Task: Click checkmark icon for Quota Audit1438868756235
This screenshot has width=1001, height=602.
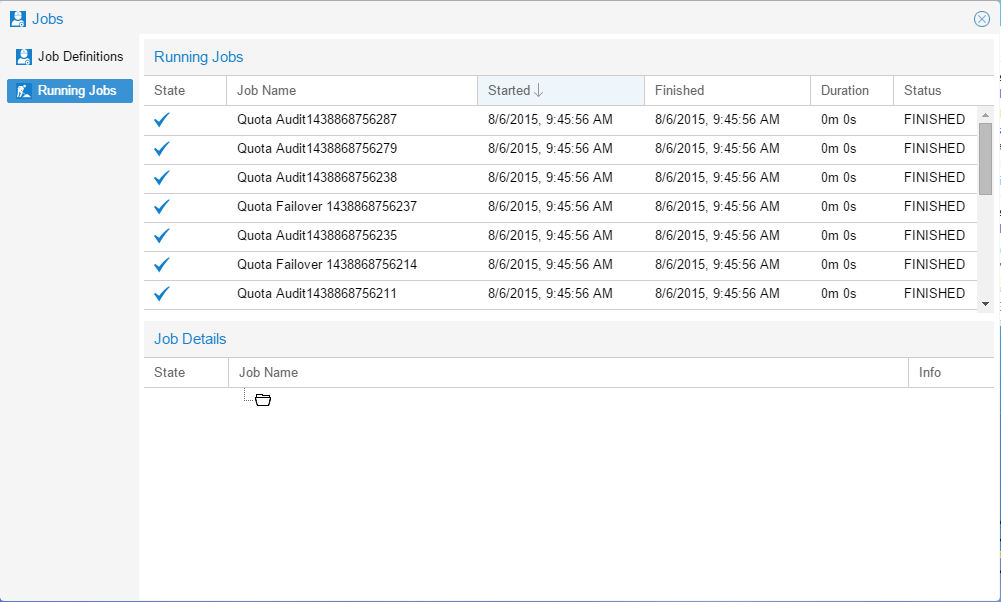Action: pyautogui.click(x=162, y=236)
